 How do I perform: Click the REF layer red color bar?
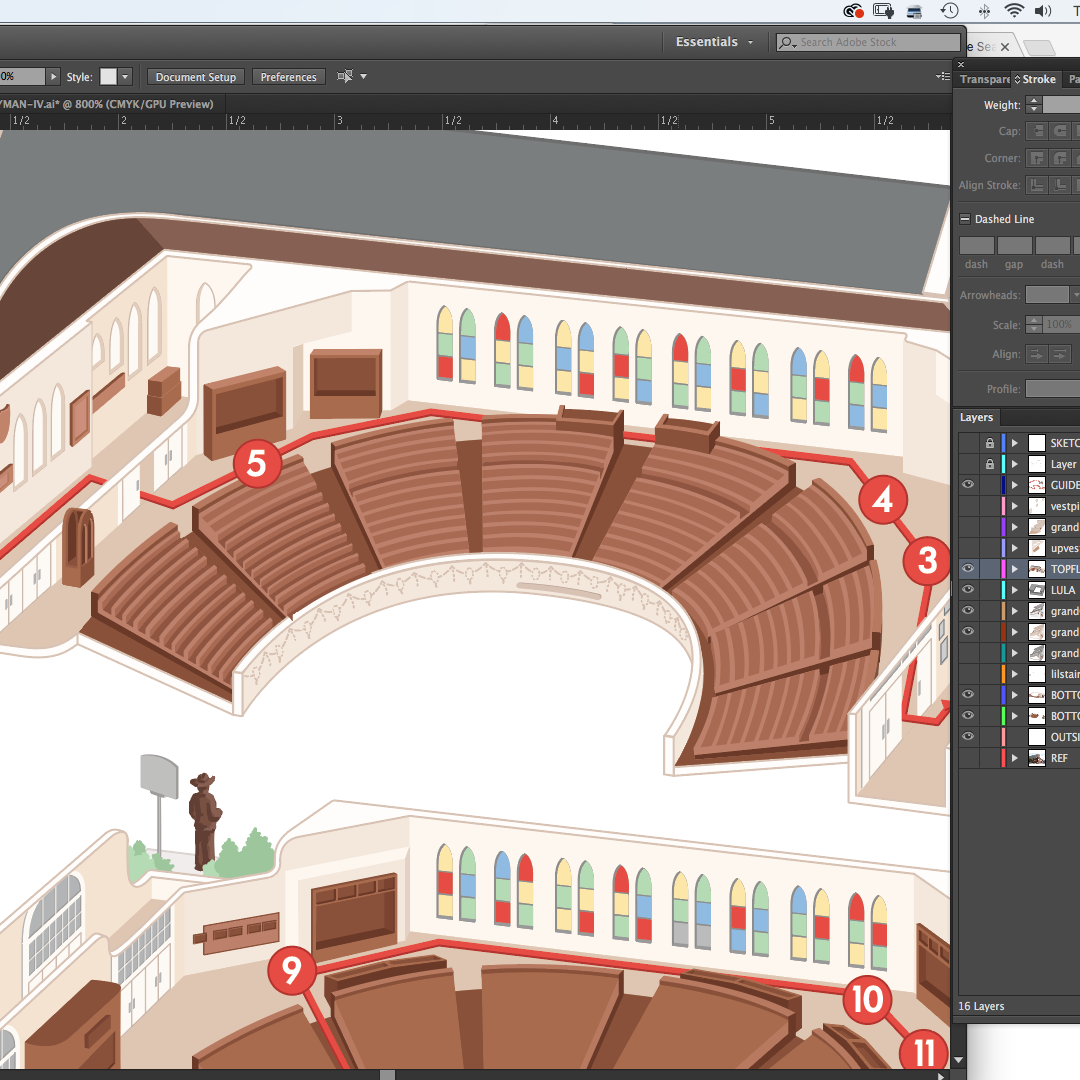pyautogui.click(x=1004, y=758)
